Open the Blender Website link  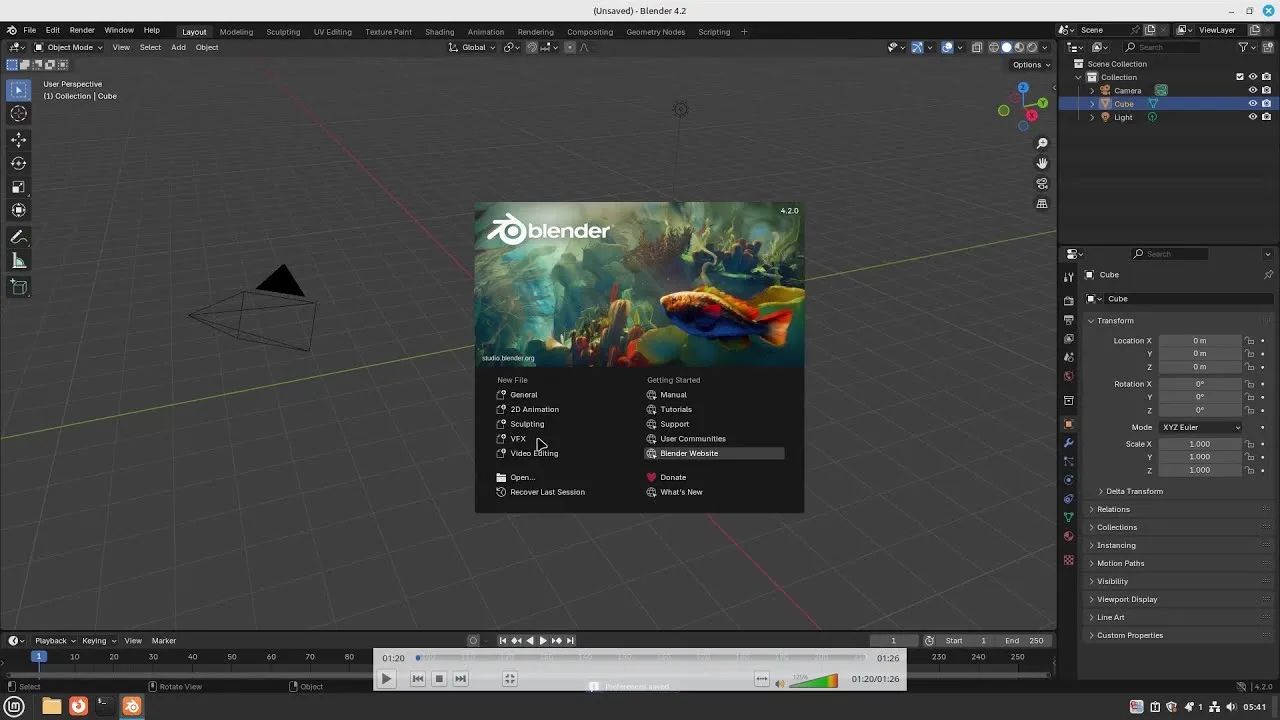click(714, 453)
